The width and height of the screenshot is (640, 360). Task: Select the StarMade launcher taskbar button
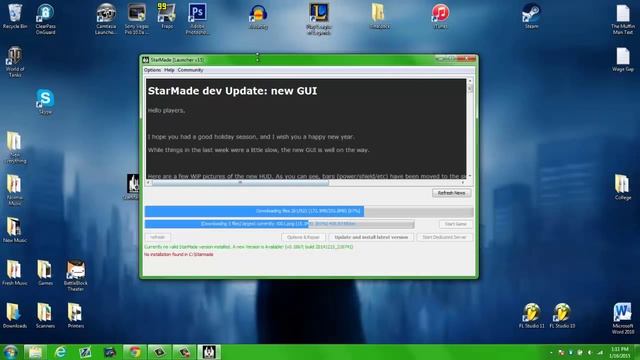pos(209,352)
